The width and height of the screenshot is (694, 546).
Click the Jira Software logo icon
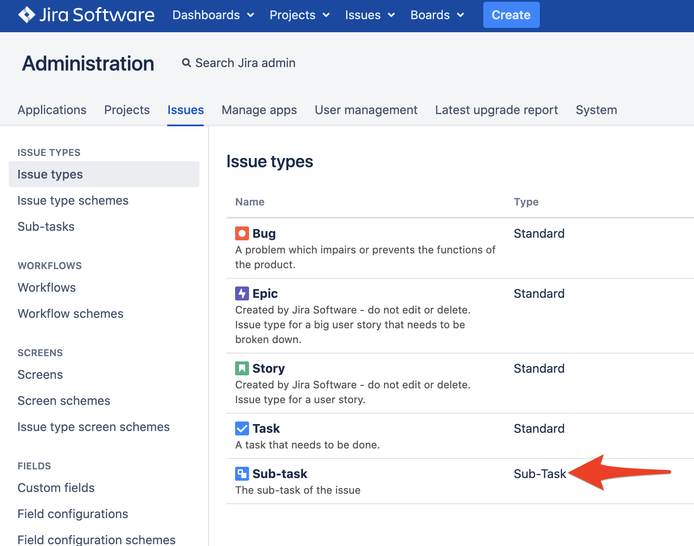(27, 15)
